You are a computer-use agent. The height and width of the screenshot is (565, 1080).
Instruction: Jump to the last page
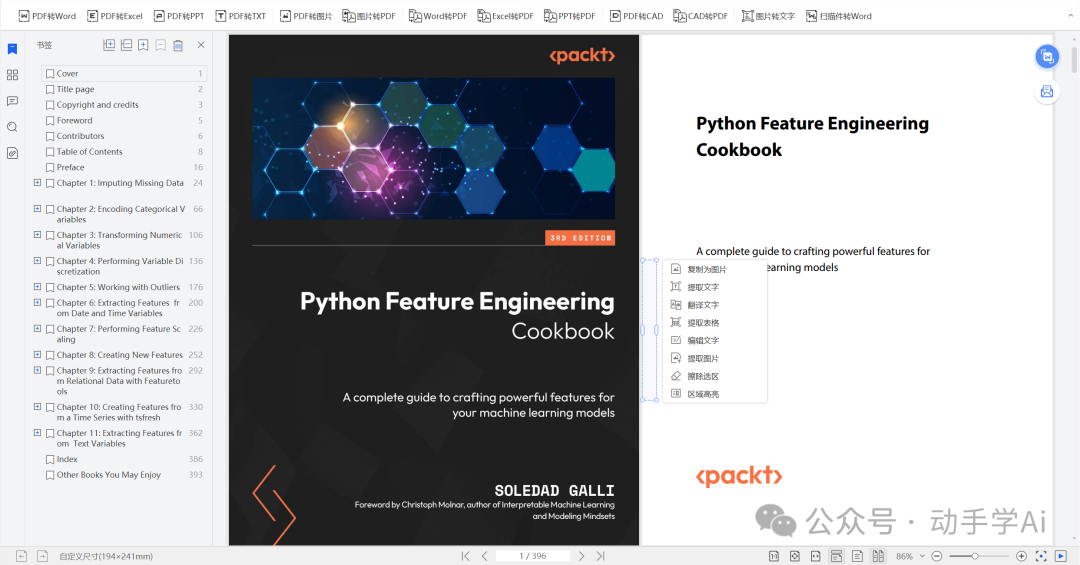tap(601, 556)
